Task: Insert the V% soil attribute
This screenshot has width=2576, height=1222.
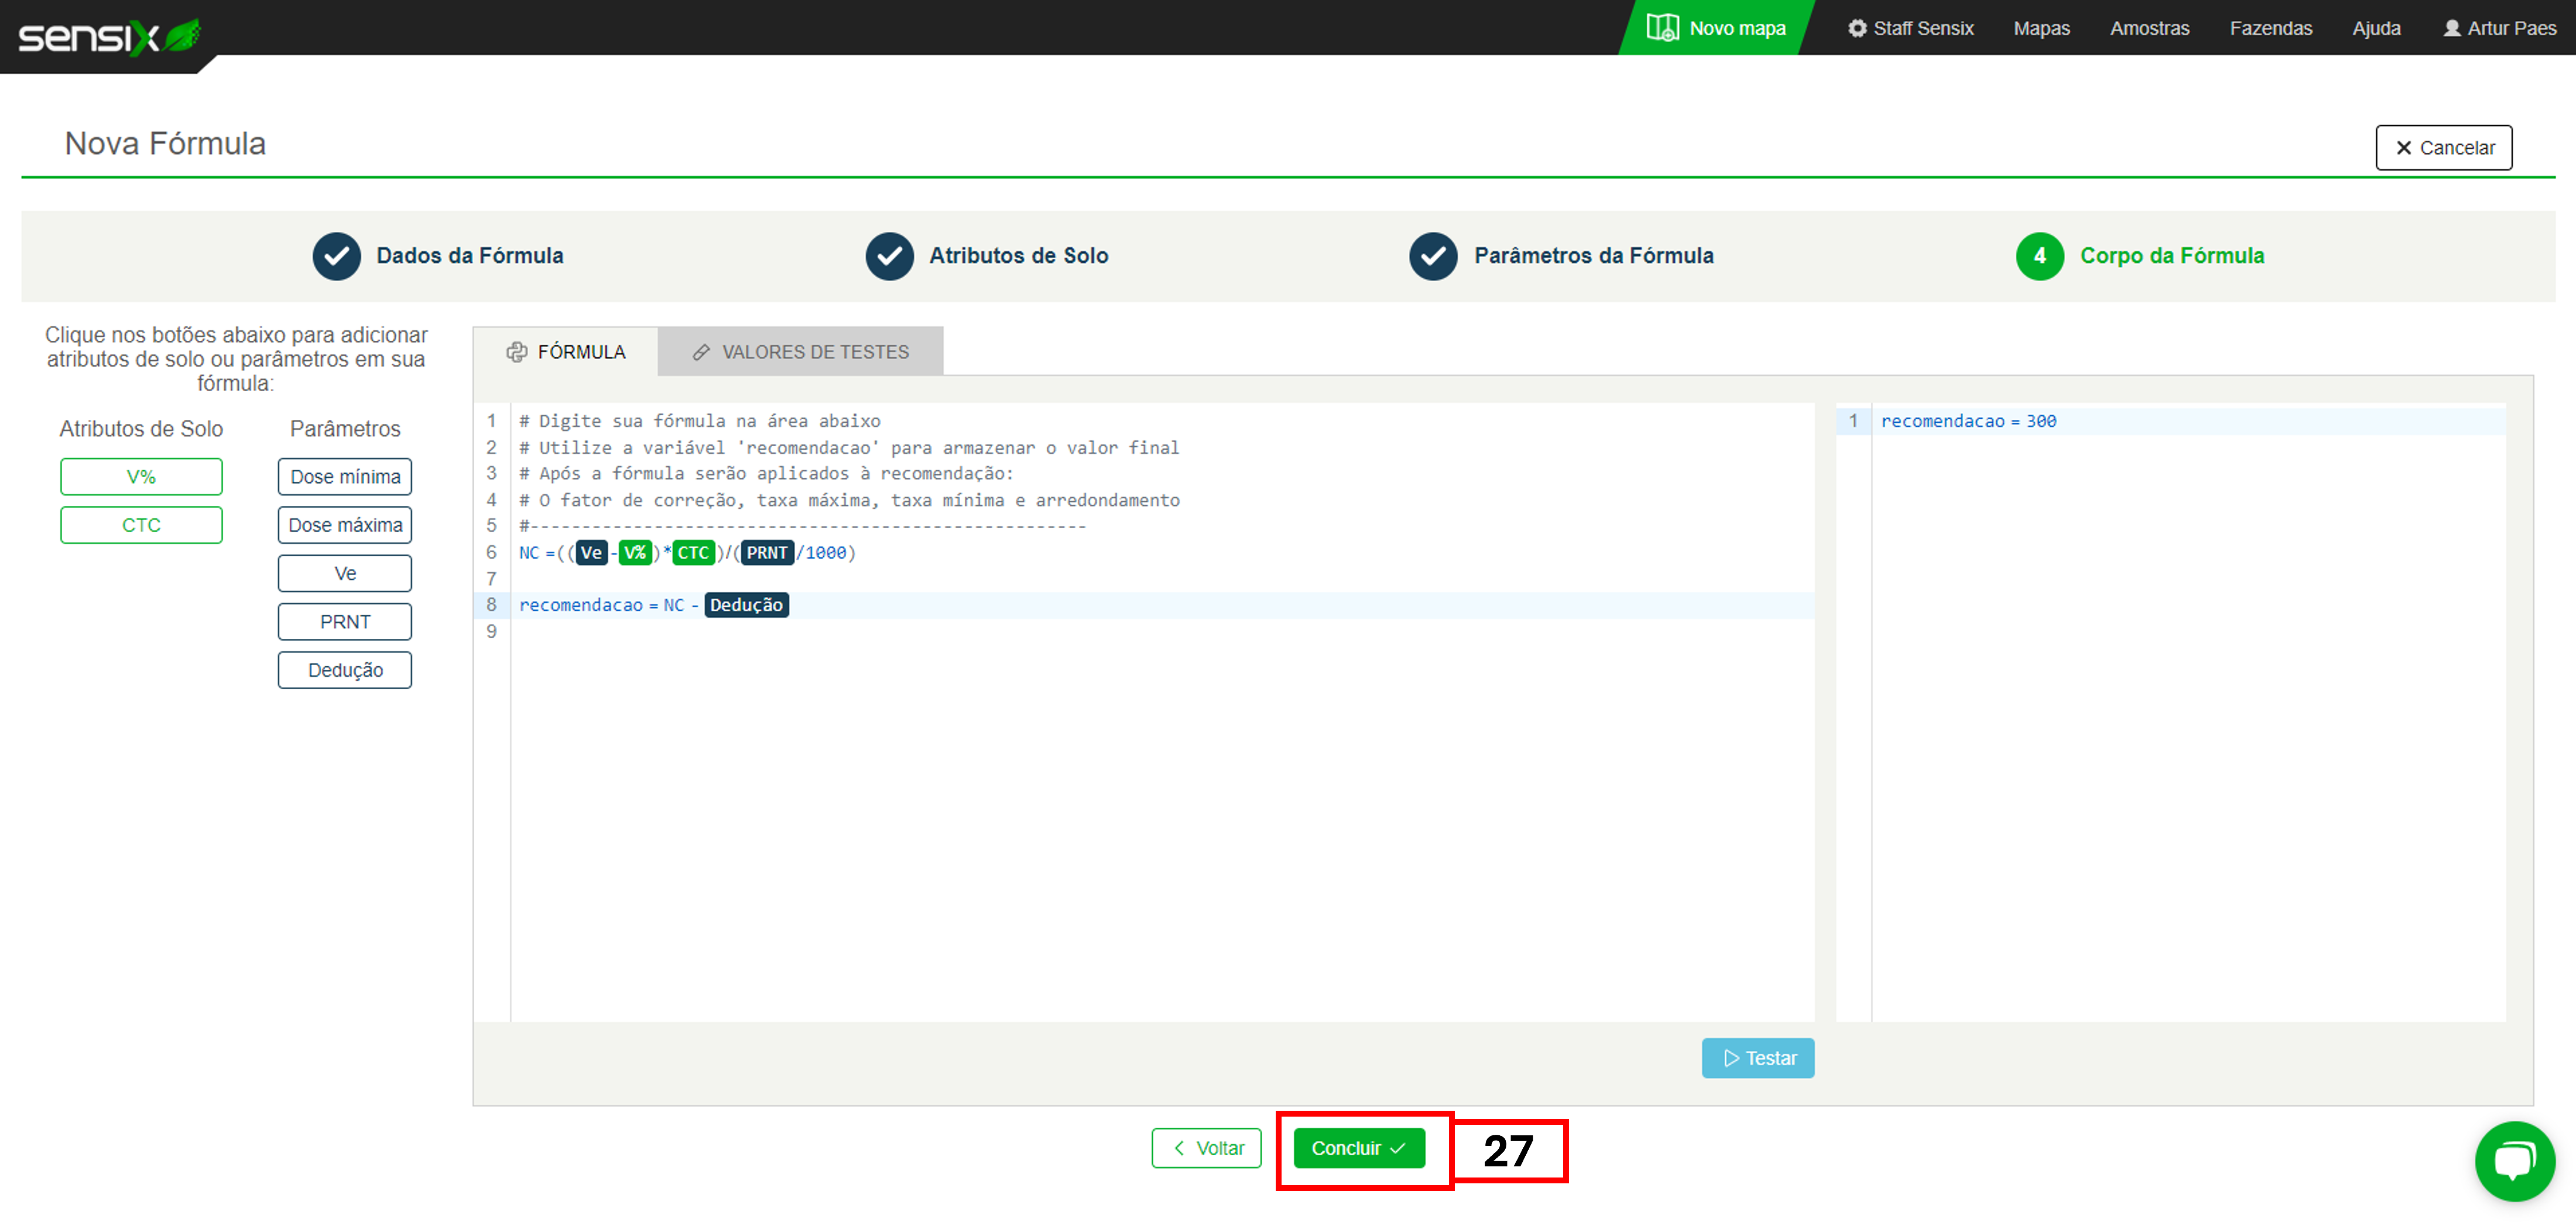Action: pos(141,477)
